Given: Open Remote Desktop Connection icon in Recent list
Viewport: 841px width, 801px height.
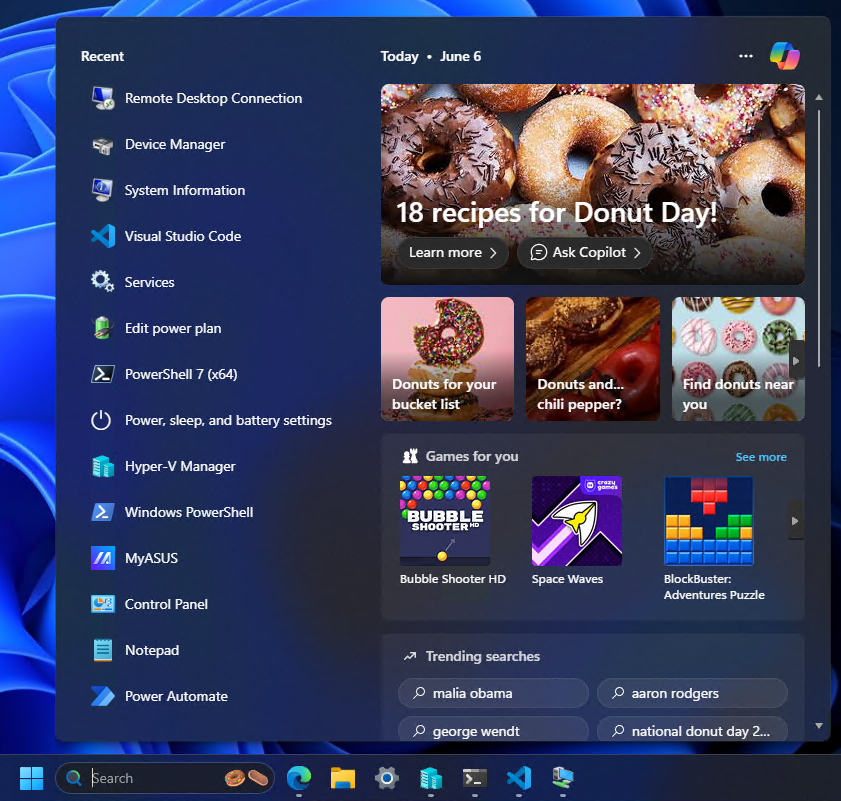Looking at the screenshot, I should (102, 98).
